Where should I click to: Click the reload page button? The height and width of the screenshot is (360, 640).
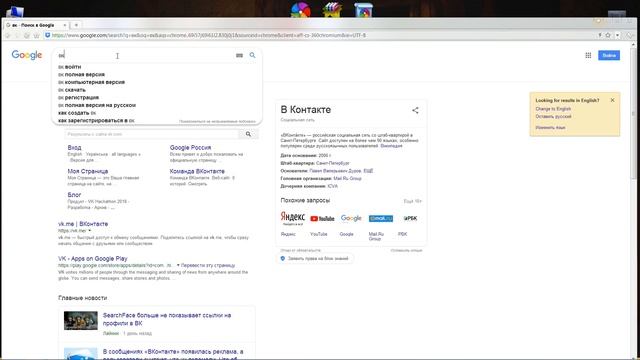(27, 36)
